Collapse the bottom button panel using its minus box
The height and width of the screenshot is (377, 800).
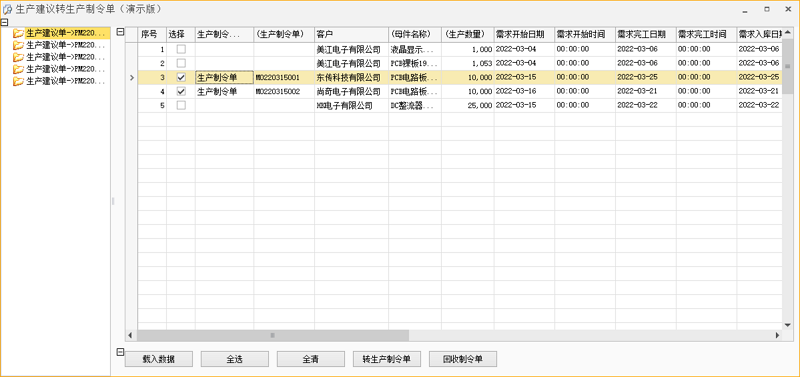click(120, 351)
